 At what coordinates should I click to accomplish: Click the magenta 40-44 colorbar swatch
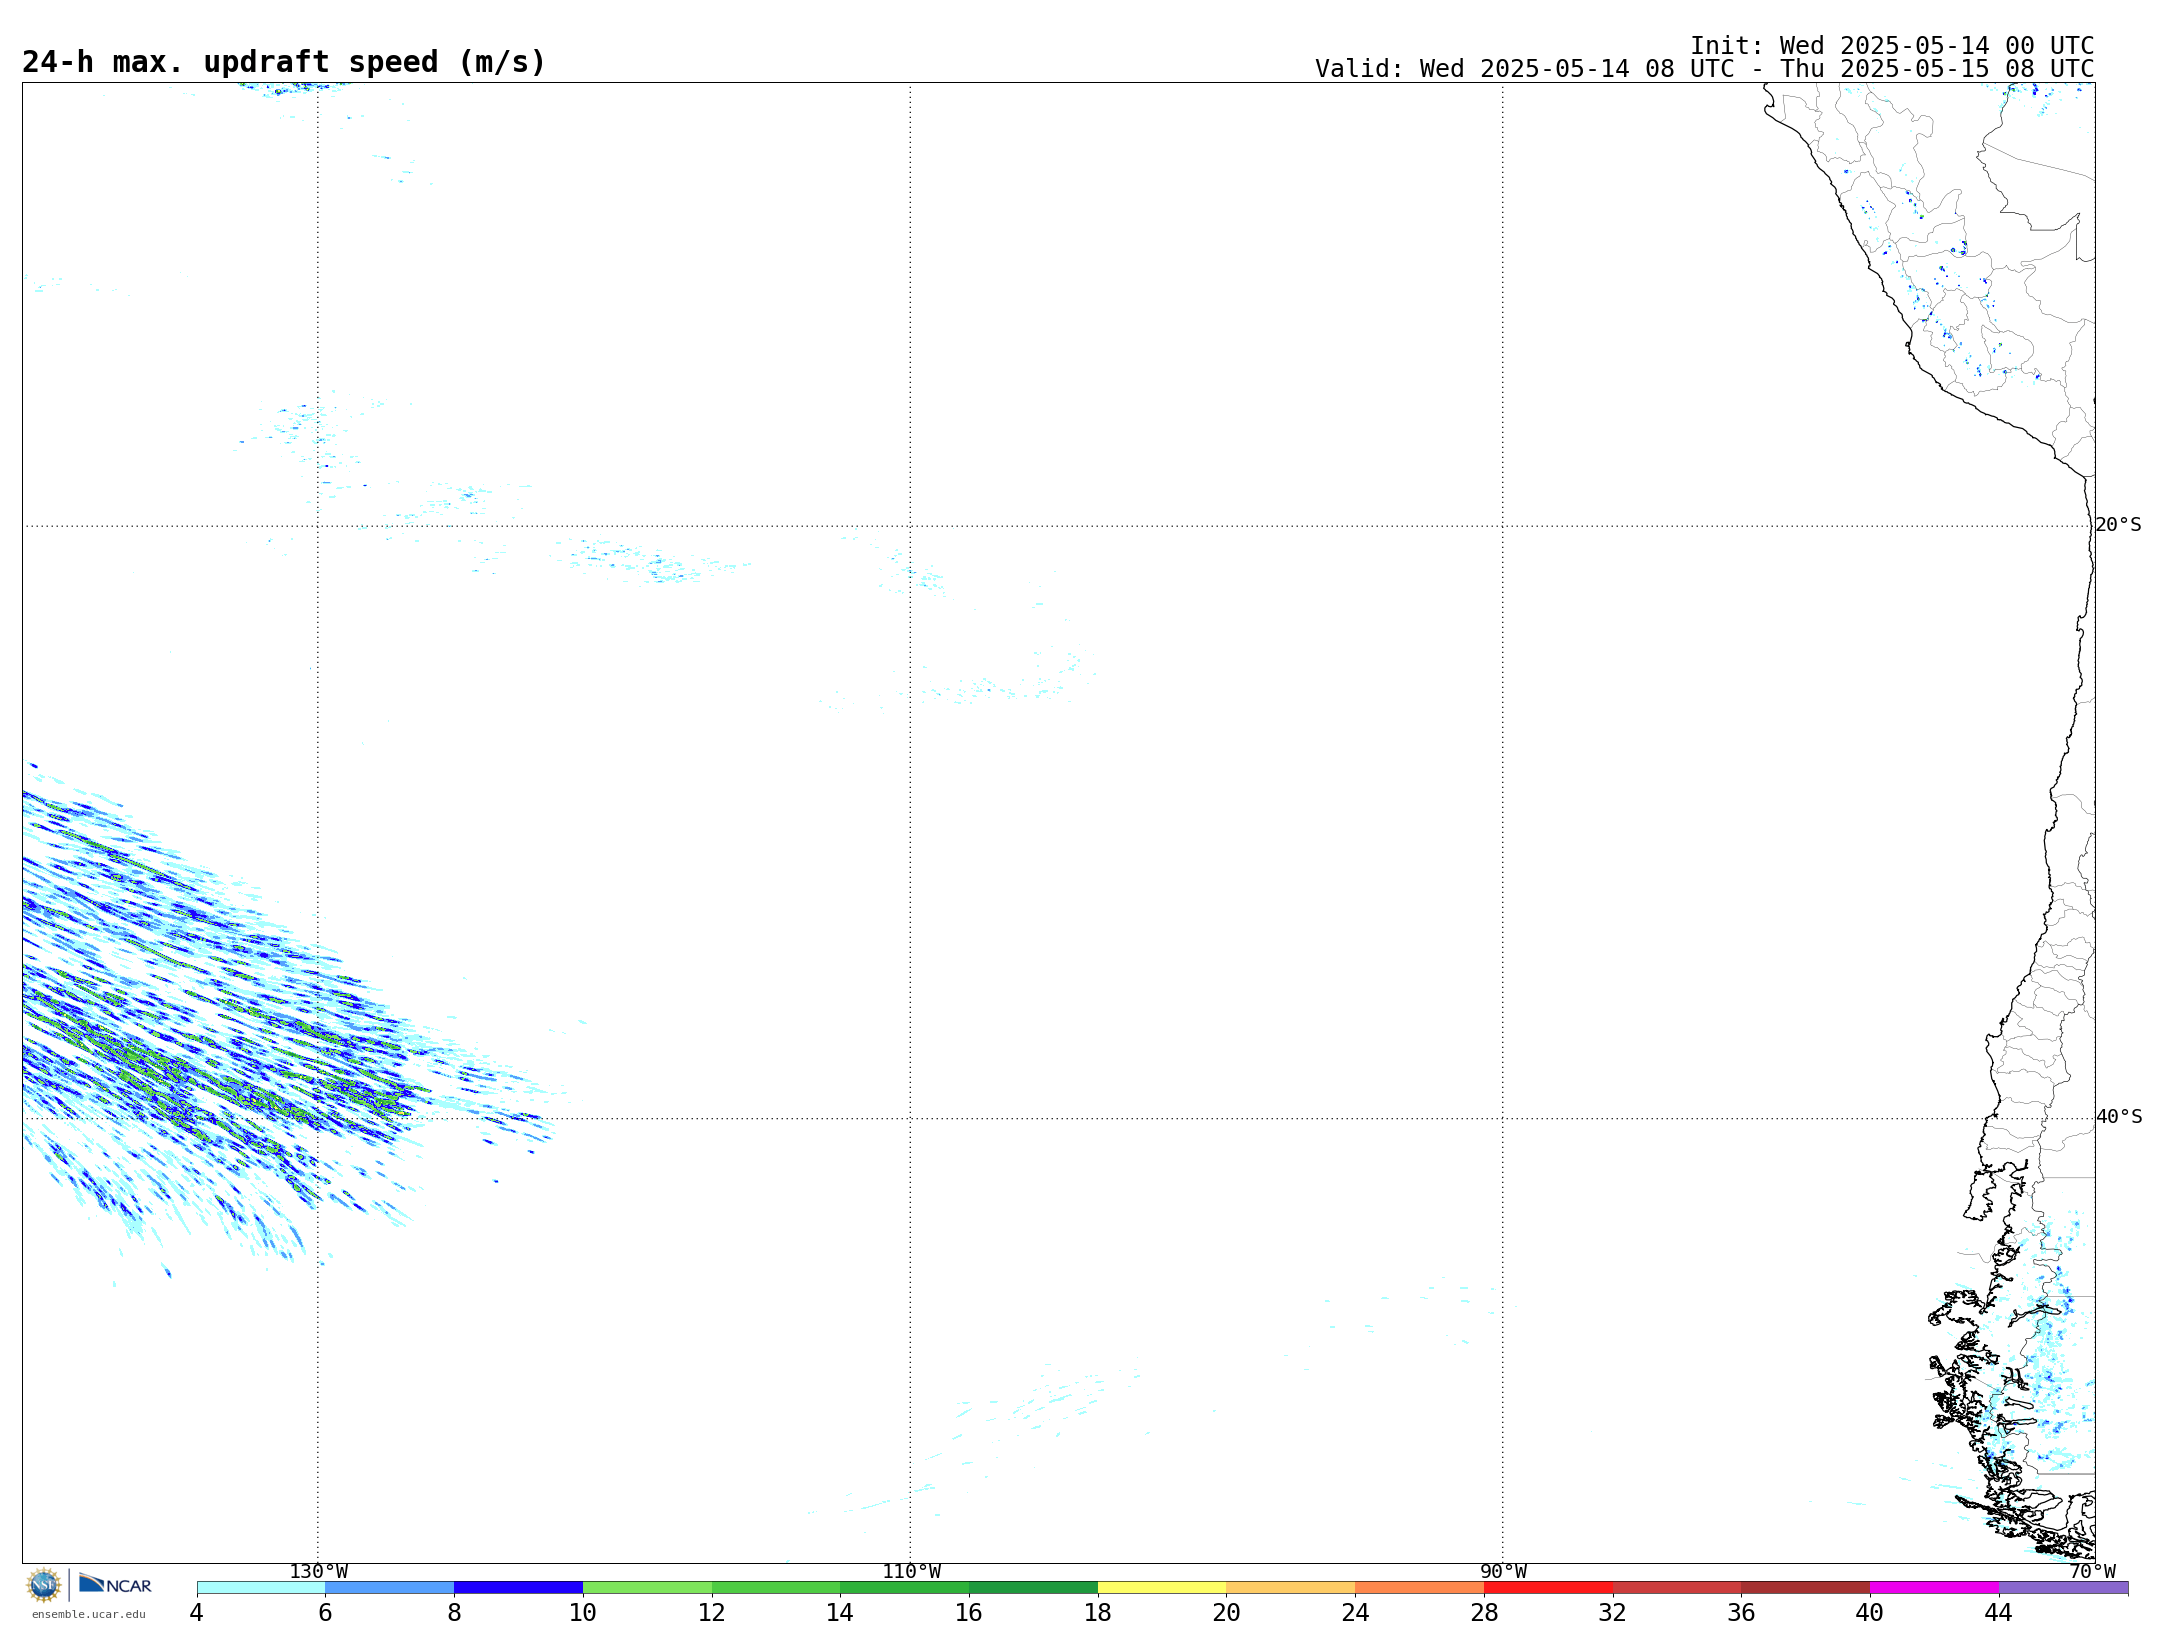click(1935, 1588)
